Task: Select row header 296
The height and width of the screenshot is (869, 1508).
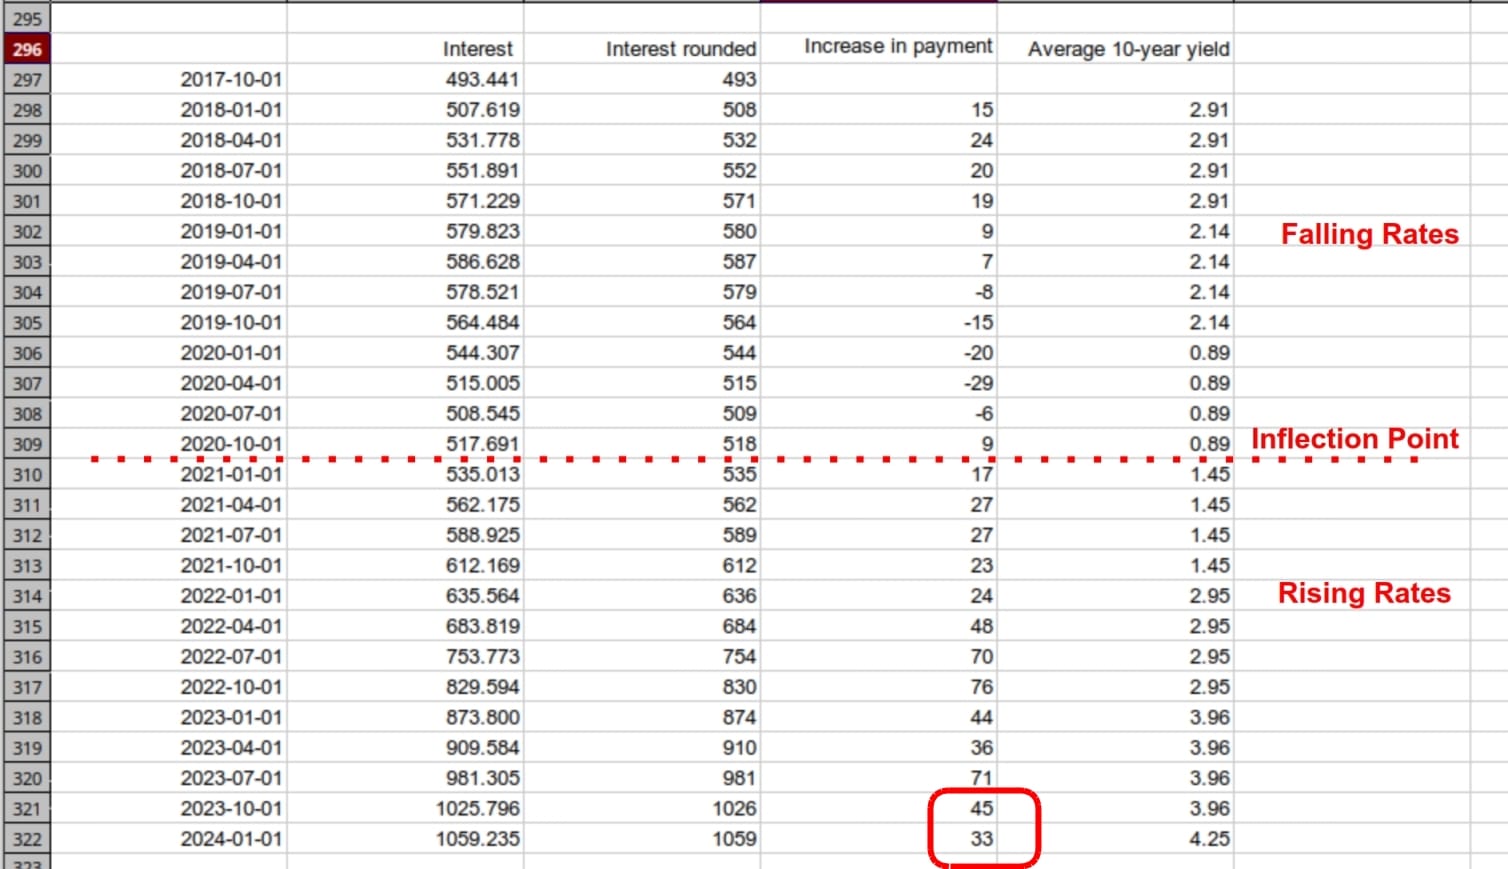Action: [x=27, y=49]
